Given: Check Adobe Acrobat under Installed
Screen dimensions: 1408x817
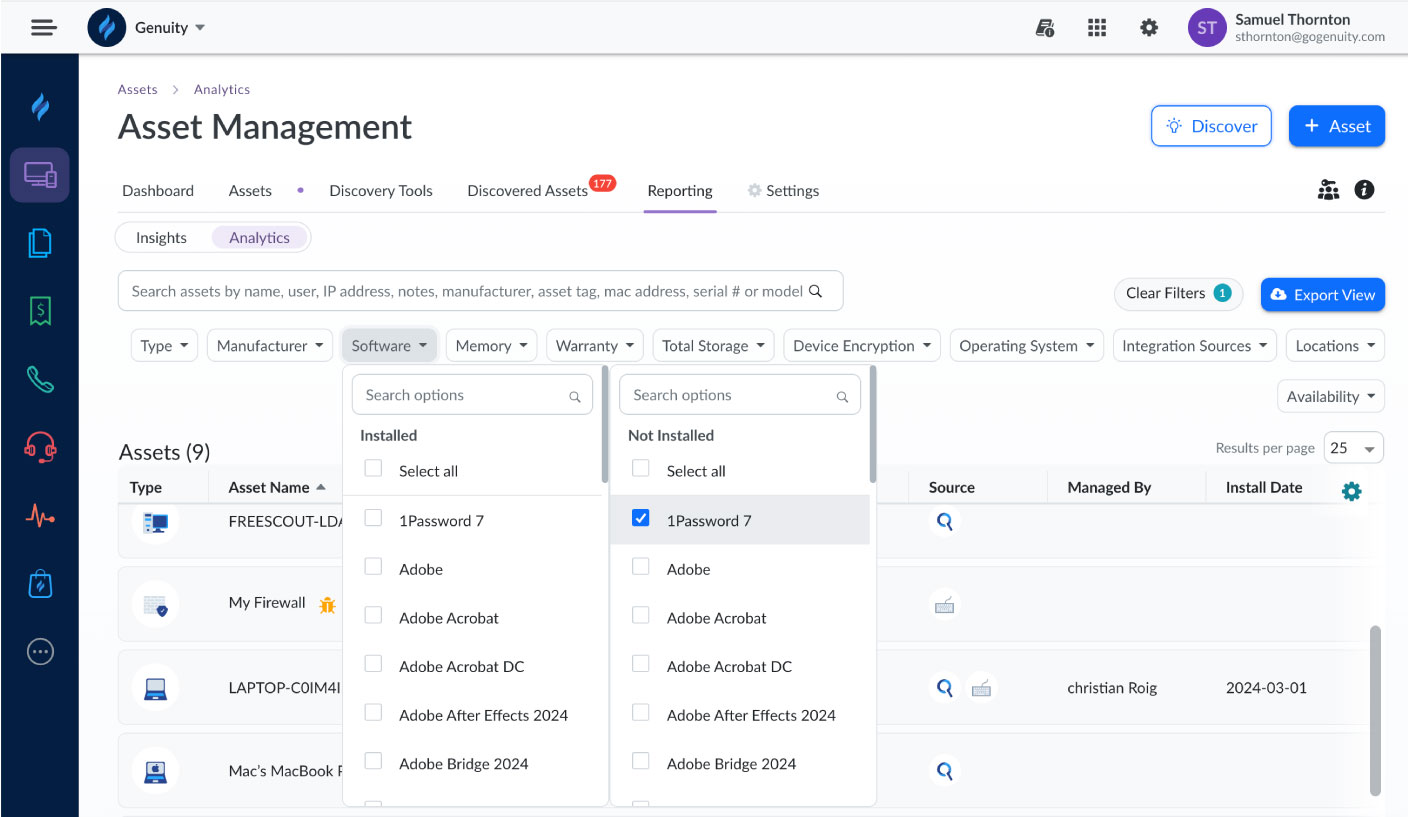Looking at the screenshot, I should tap(373, 615).
